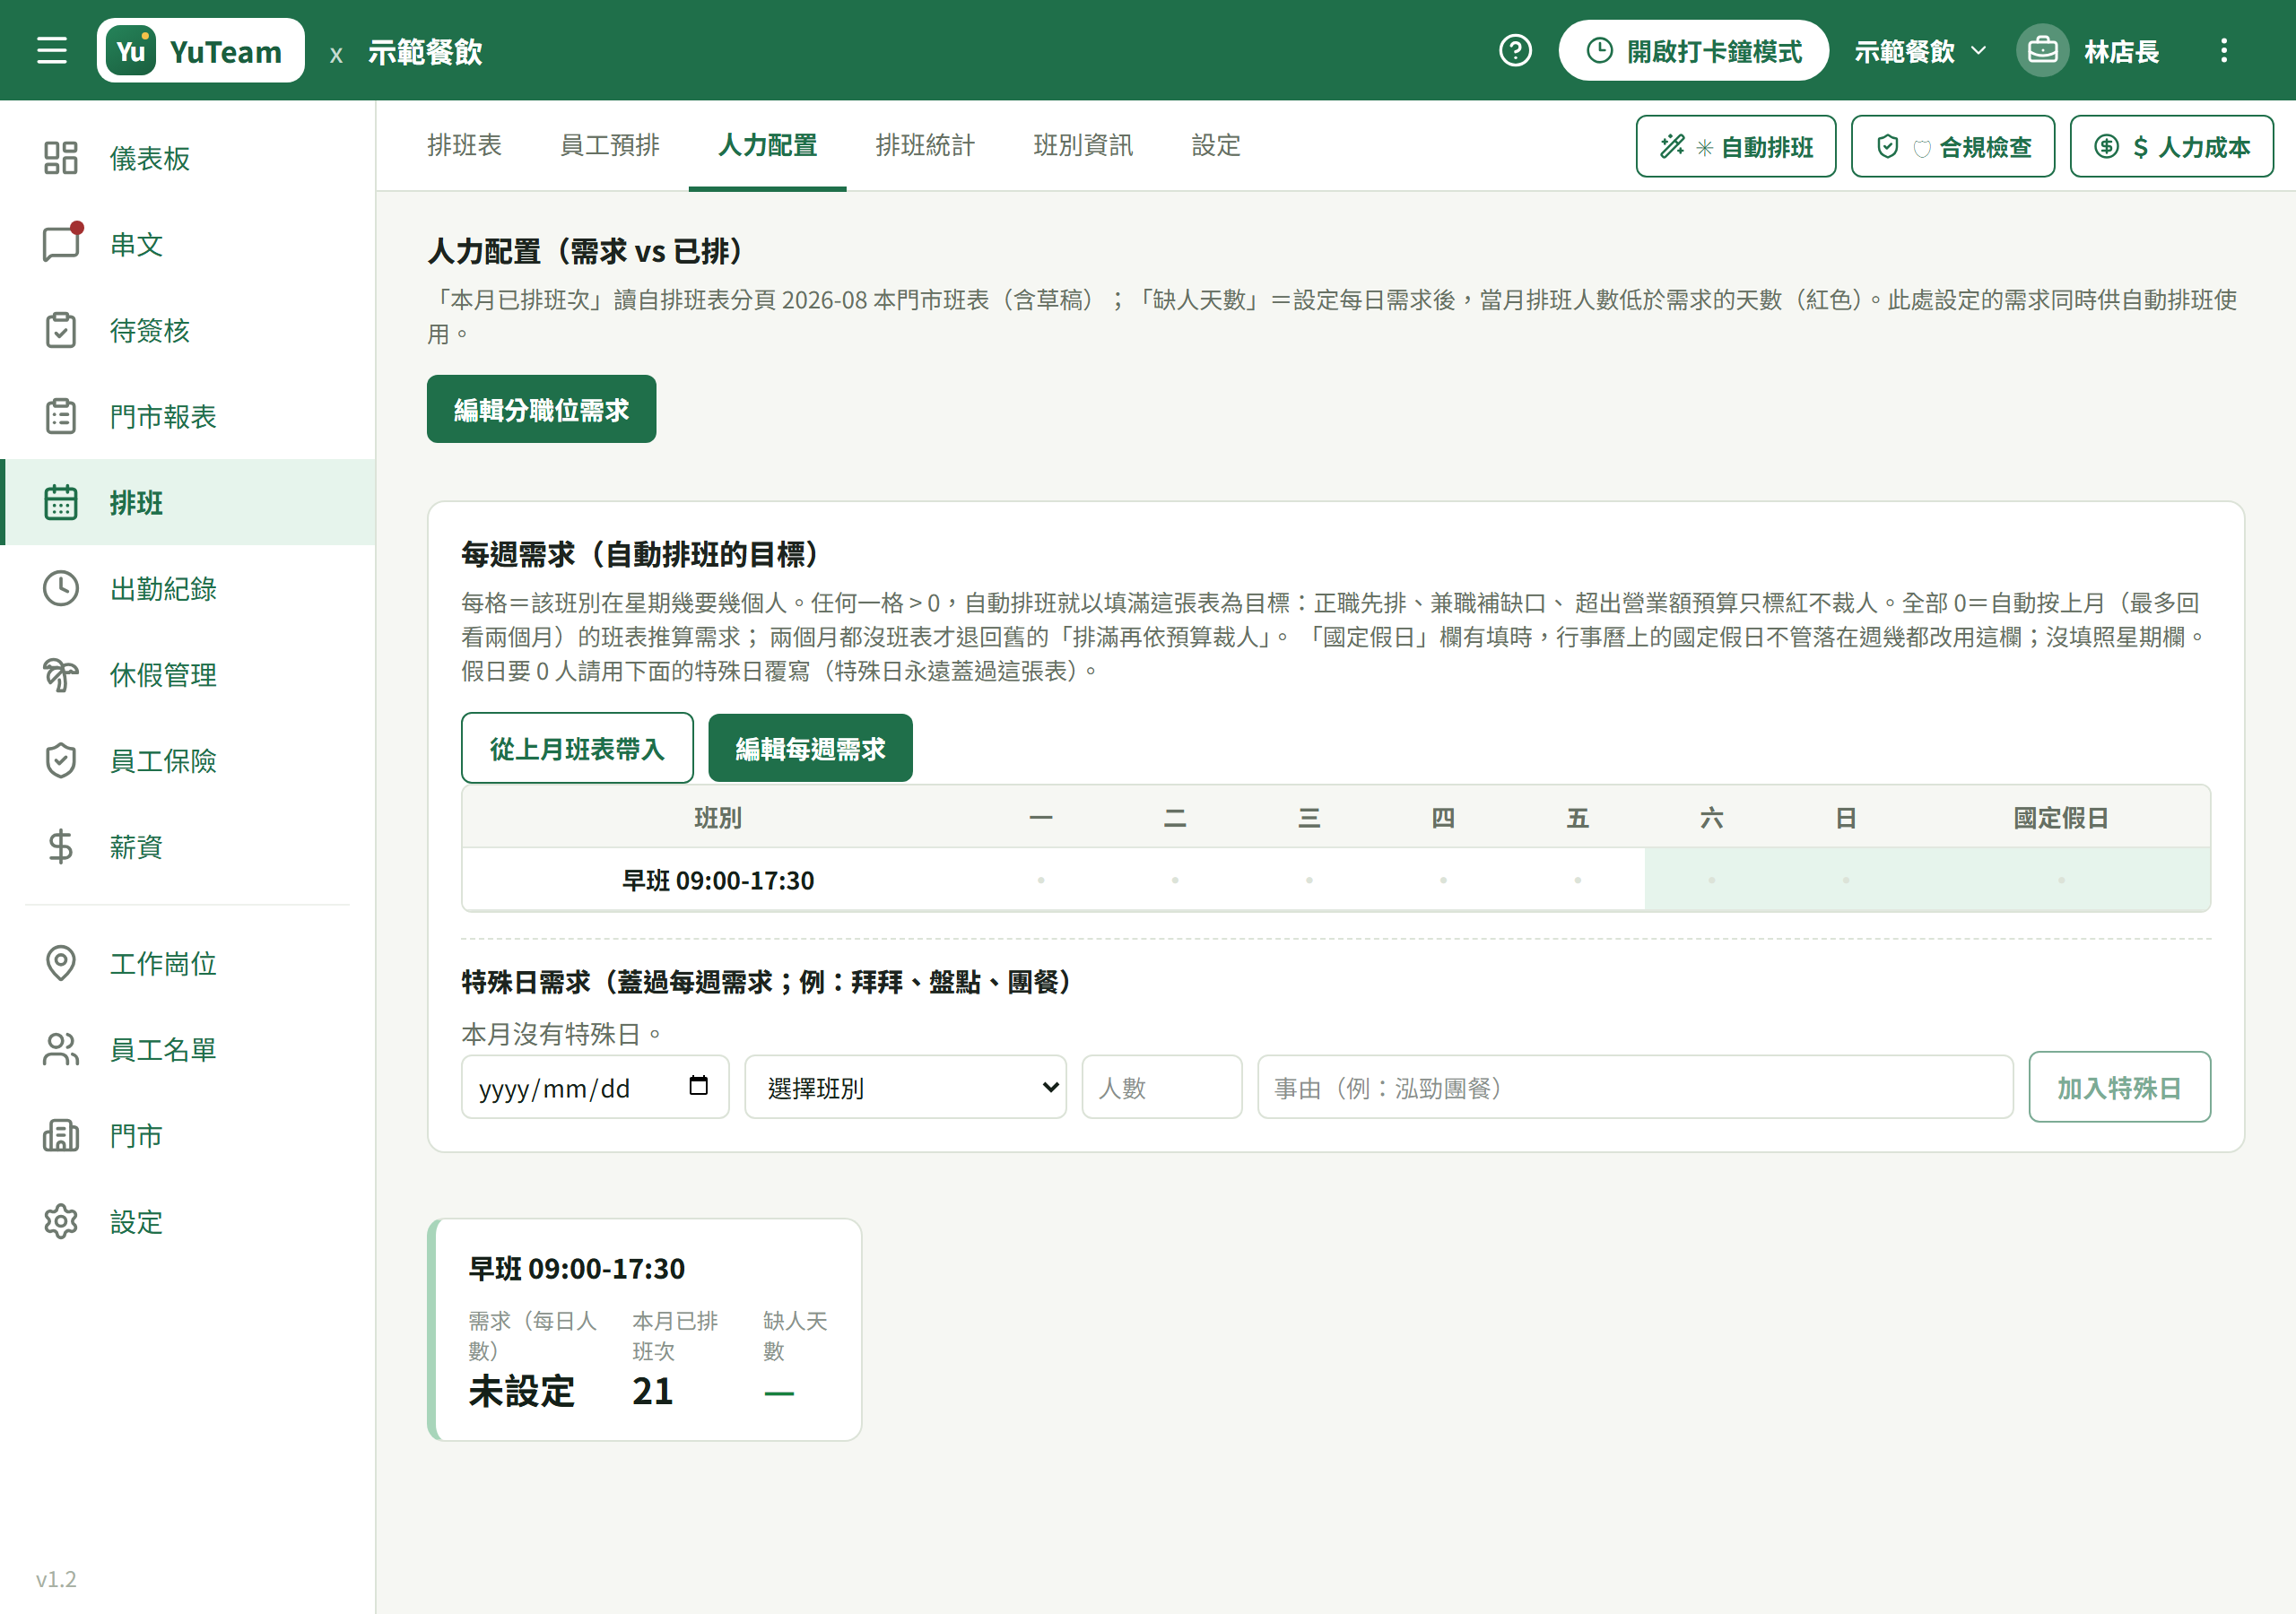This screenshot has width=2296, height=1614.
Task: Click the 從上月班表帶入 button
Action: [x=577, y=748]
